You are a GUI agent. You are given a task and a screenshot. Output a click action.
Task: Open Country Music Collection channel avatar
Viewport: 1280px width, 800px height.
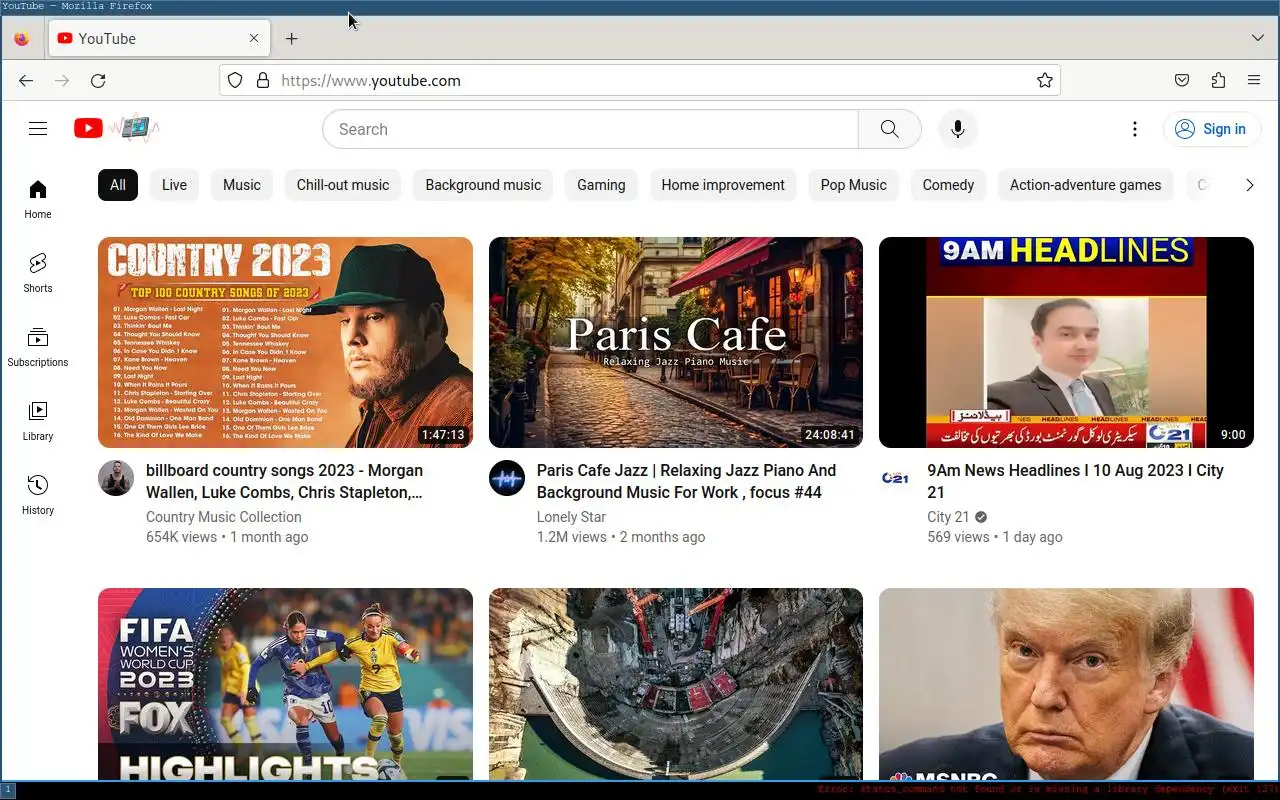coord(116,478)
